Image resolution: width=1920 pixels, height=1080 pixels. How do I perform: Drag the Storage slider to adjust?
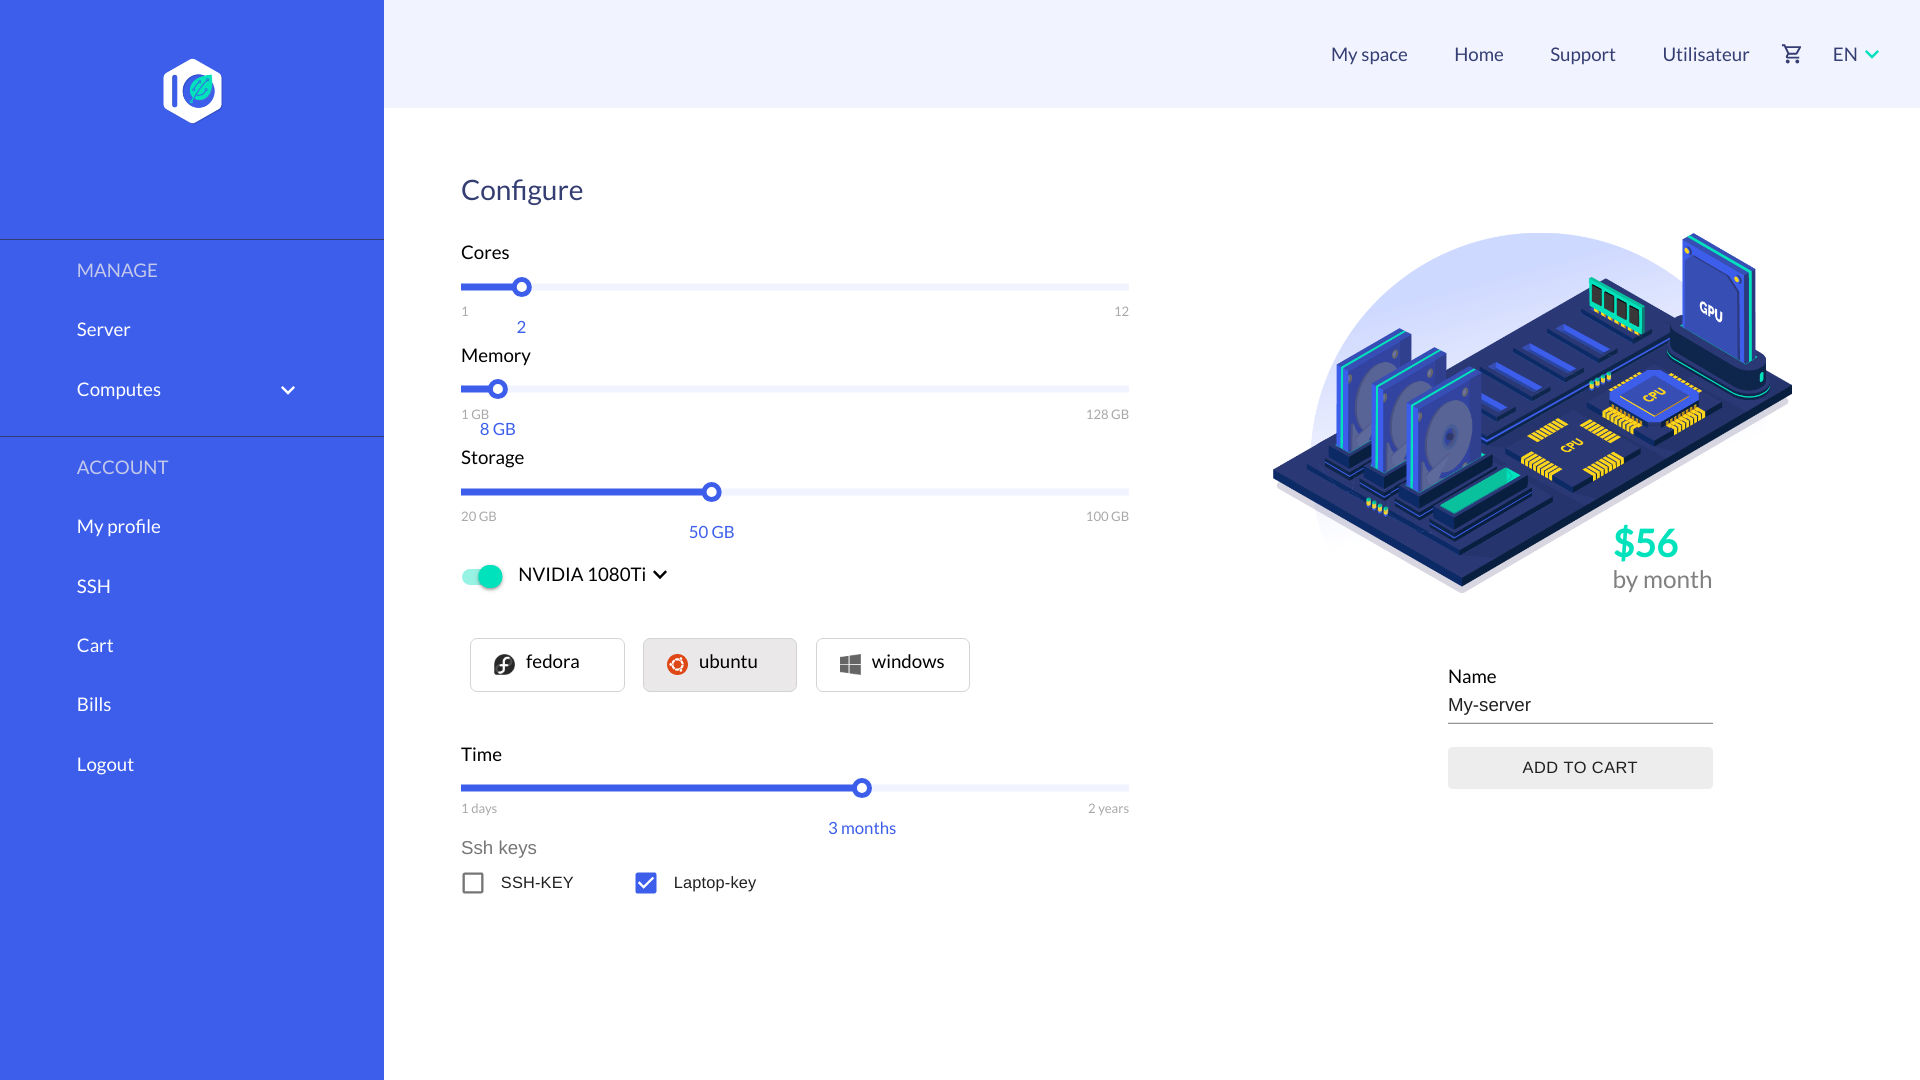click(712, 492)
